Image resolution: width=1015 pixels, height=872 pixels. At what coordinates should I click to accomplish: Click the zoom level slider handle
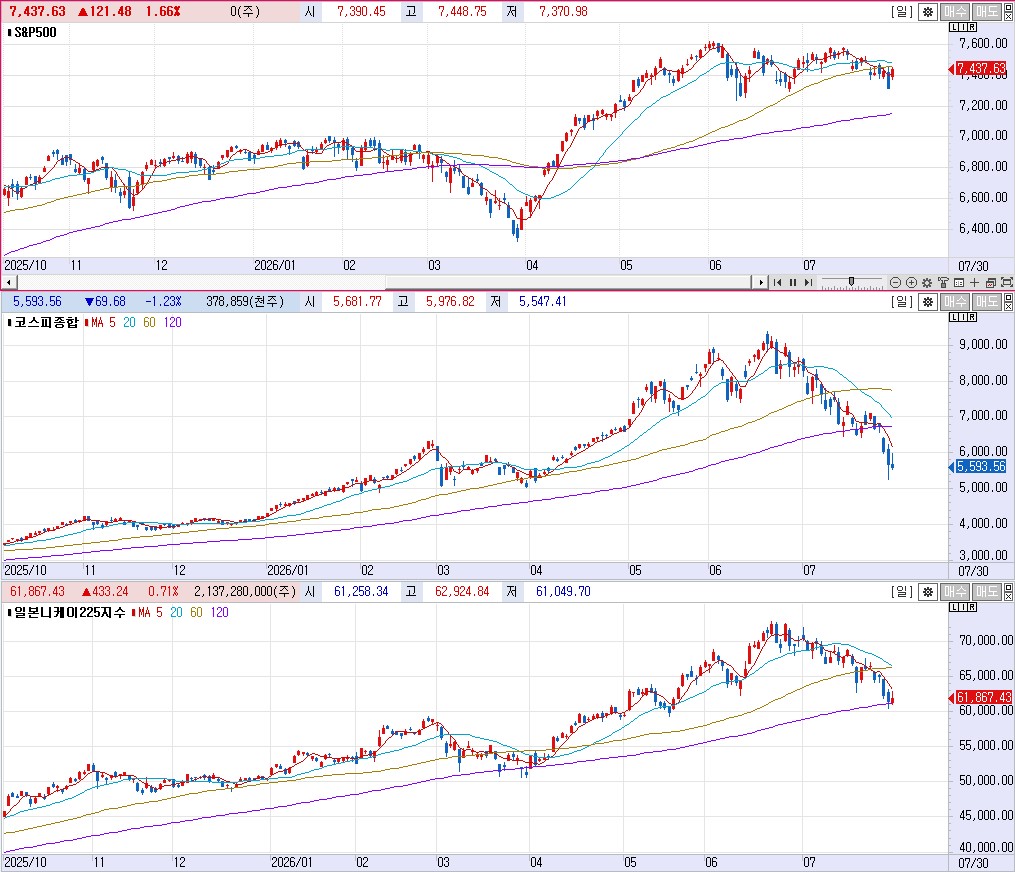(x=851, y=281)
